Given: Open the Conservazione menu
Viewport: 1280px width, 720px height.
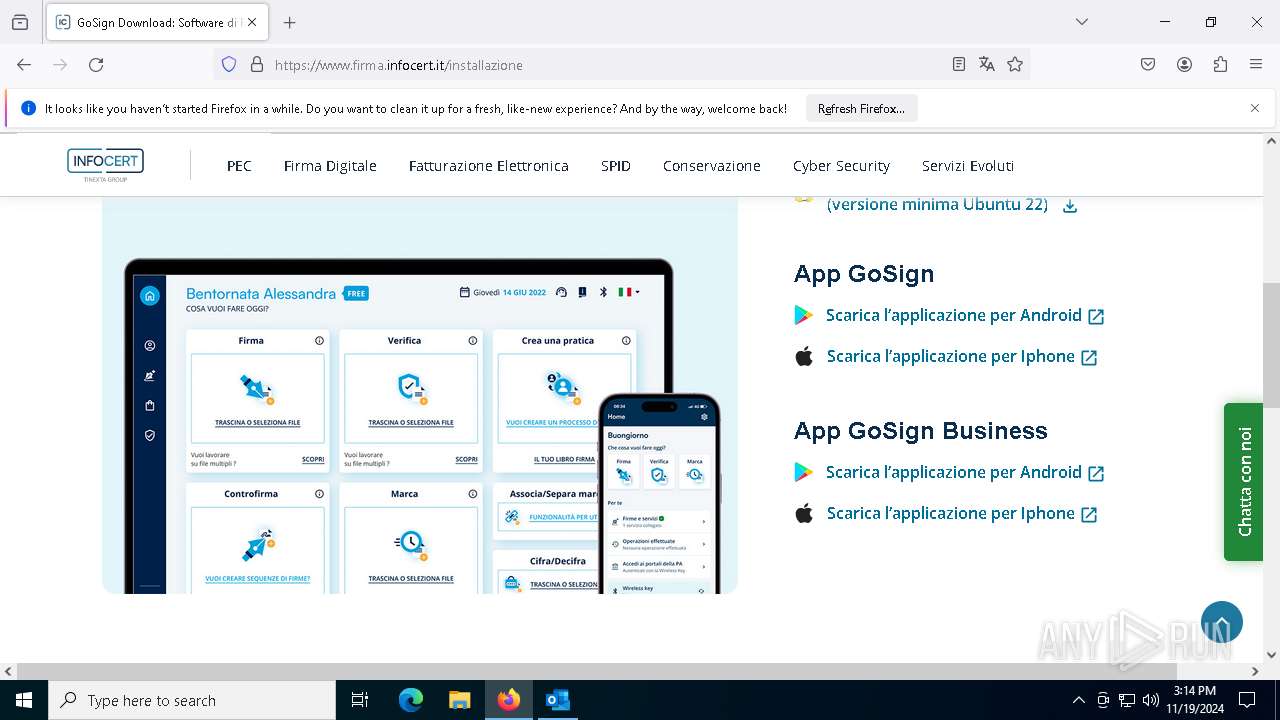Looking at the screenshot, I should click(x=712, y=166).
